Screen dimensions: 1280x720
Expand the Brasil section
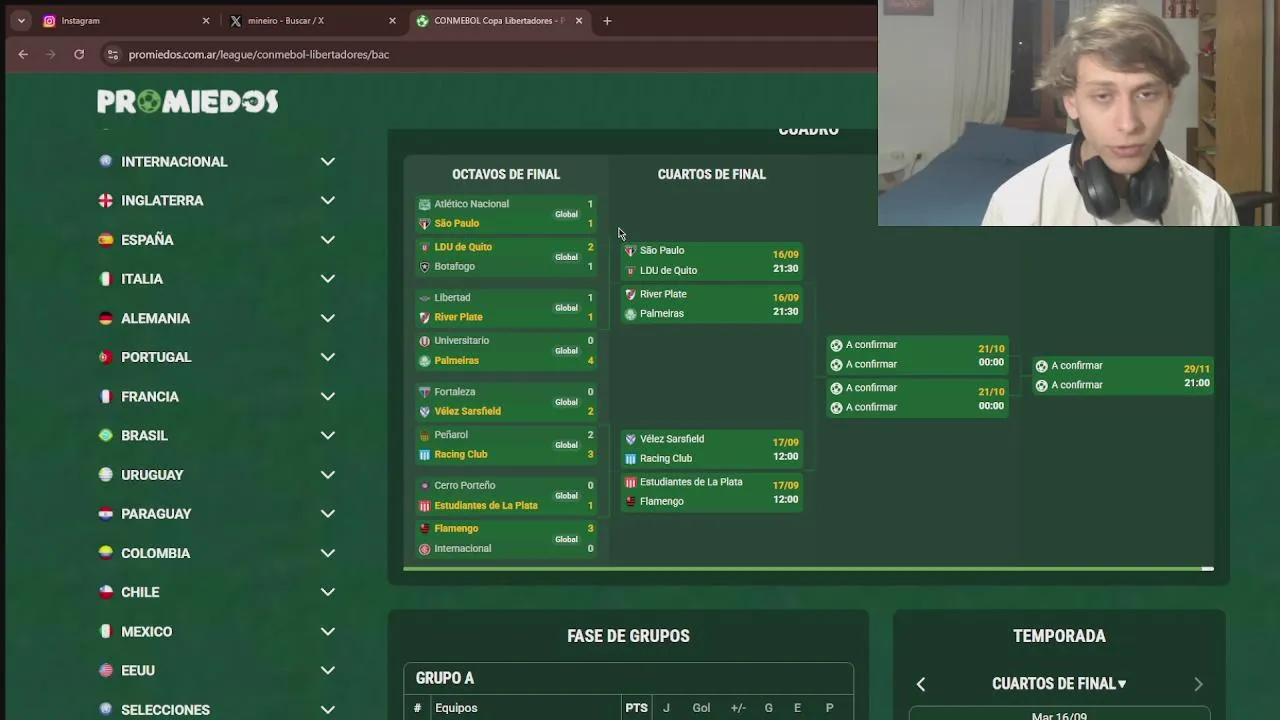[x=327, y=435]
